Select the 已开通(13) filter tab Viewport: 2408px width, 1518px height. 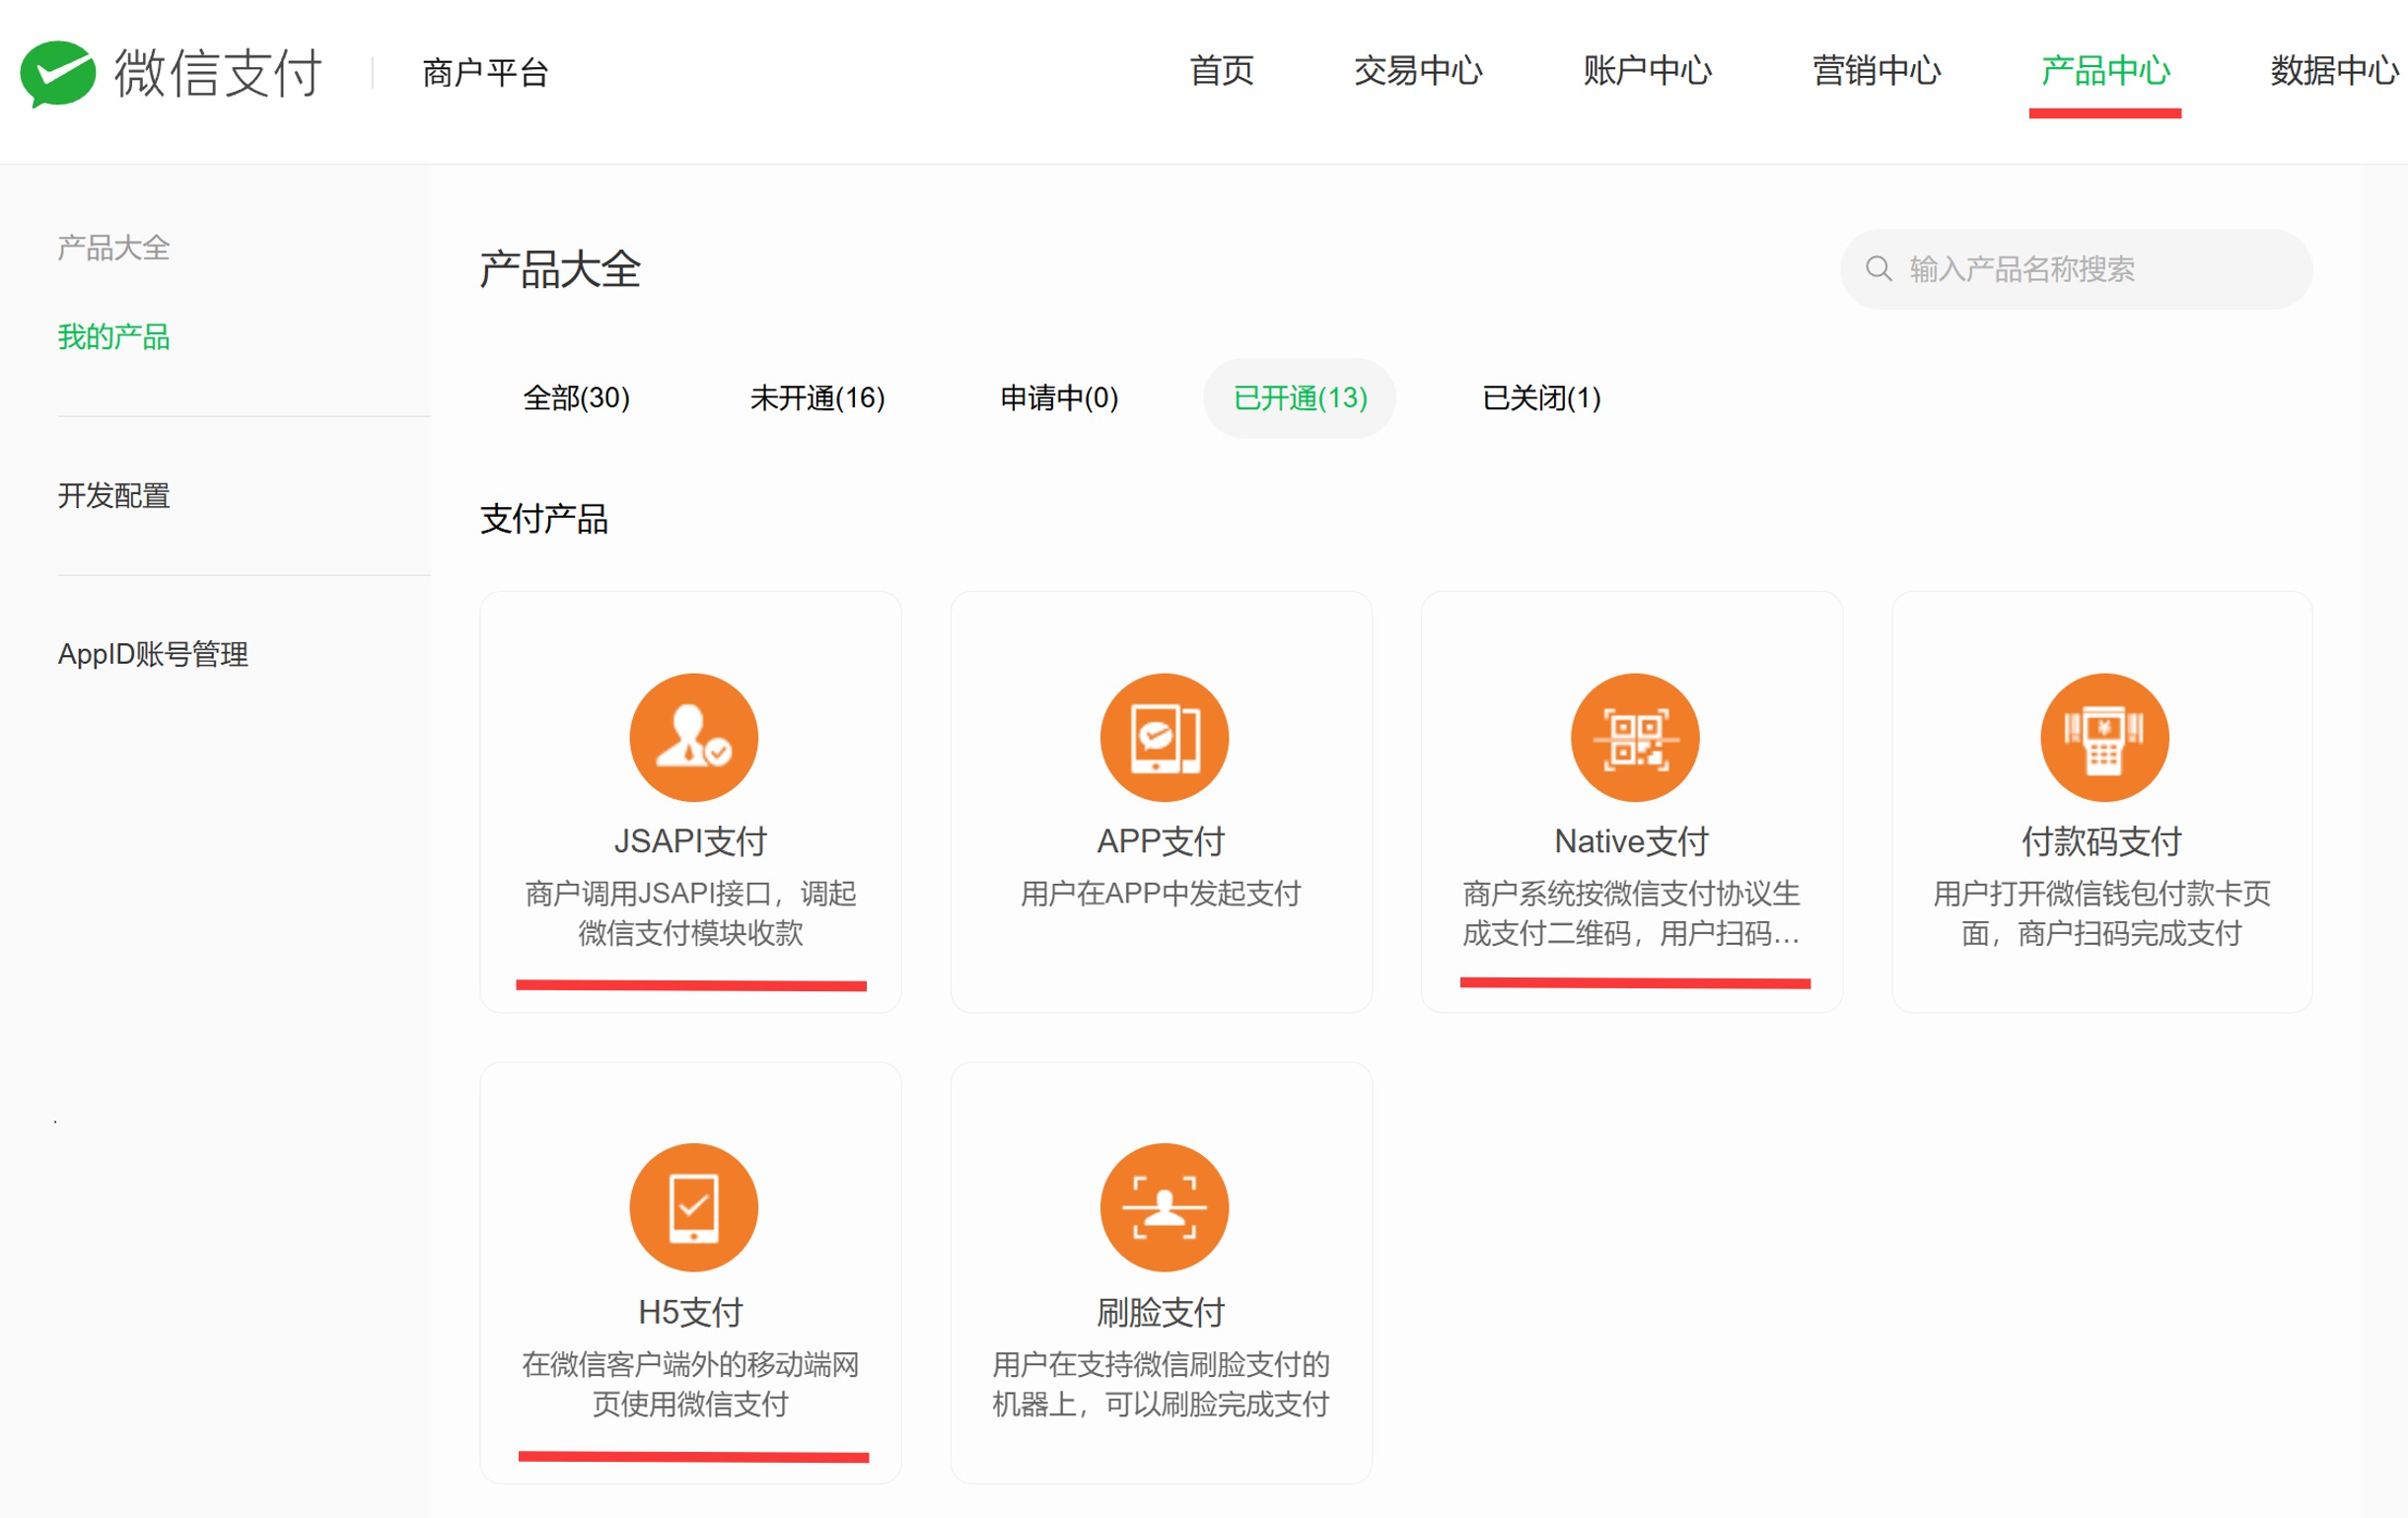(1299, 398)
